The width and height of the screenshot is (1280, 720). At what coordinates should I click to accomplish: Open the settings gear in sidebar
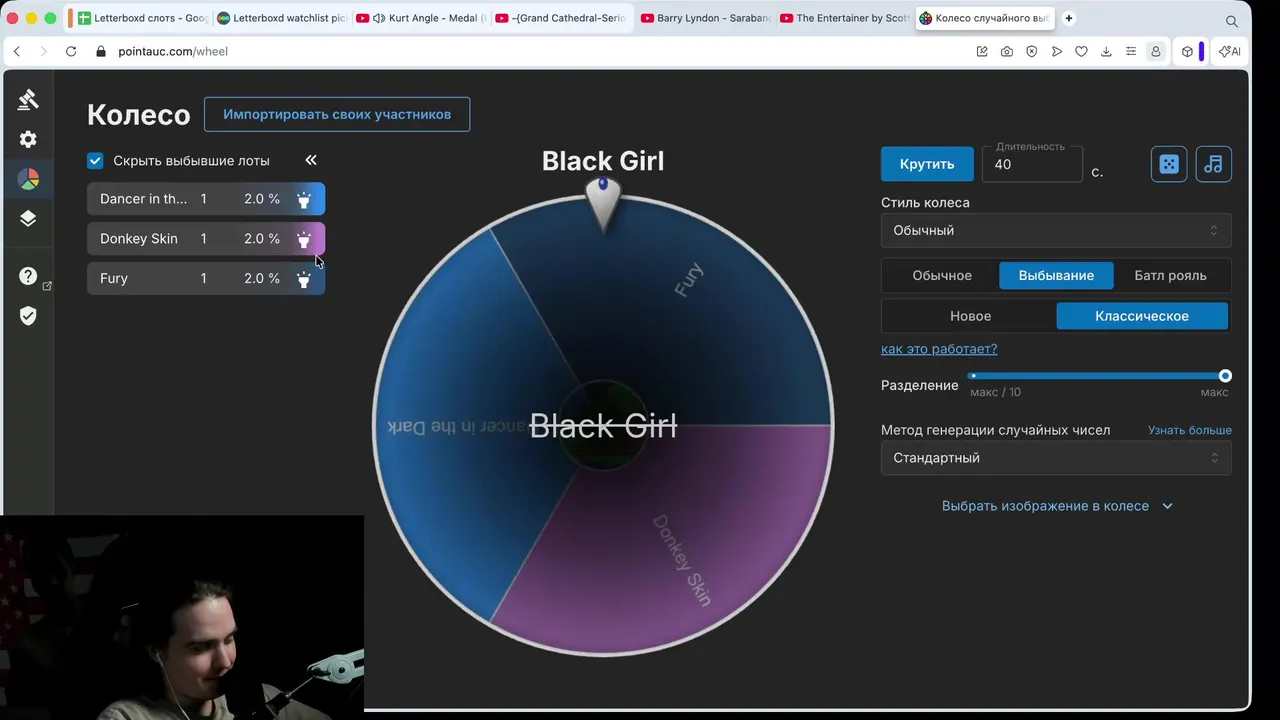(x=28, y=139)
